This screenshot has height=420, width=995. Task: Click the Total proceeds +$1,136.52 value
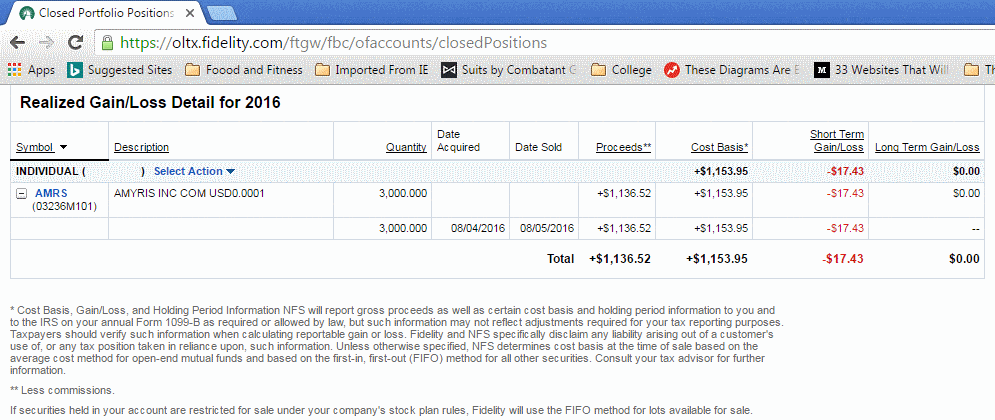[x=620, y=259]
